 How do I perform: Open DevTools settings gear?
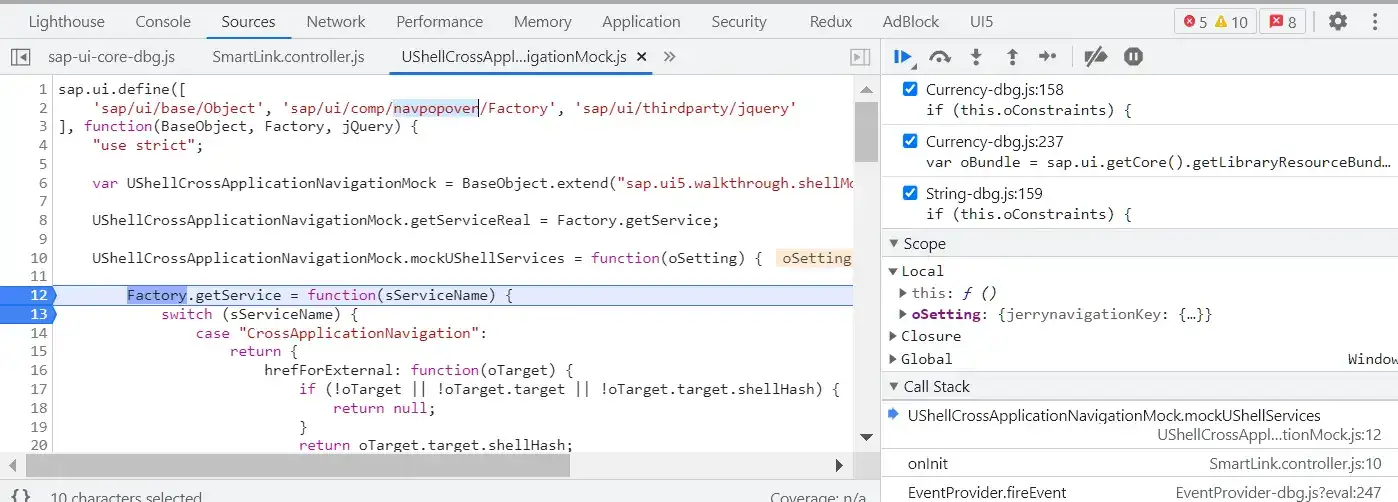1338,21
